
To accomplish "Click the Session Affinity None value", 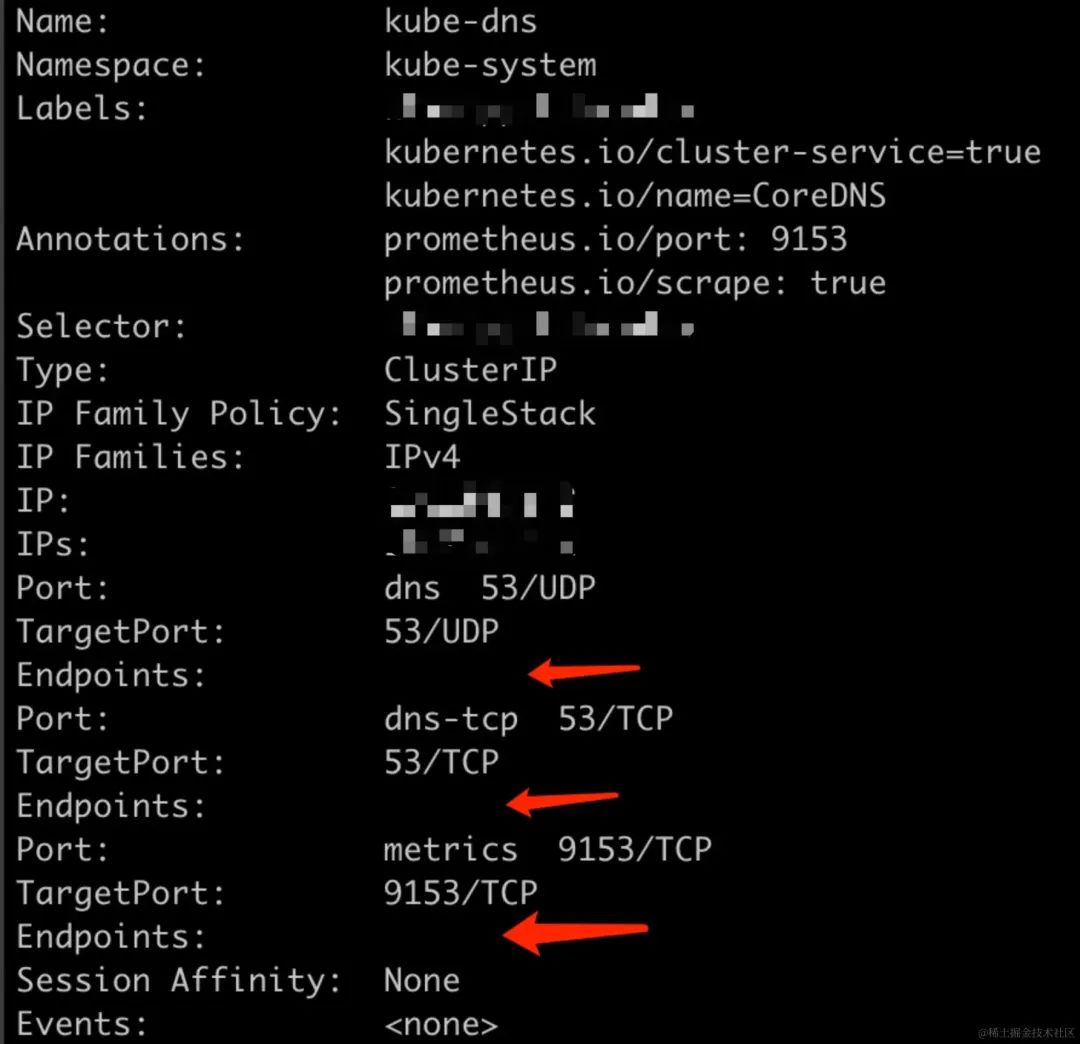I will point(422,980).
